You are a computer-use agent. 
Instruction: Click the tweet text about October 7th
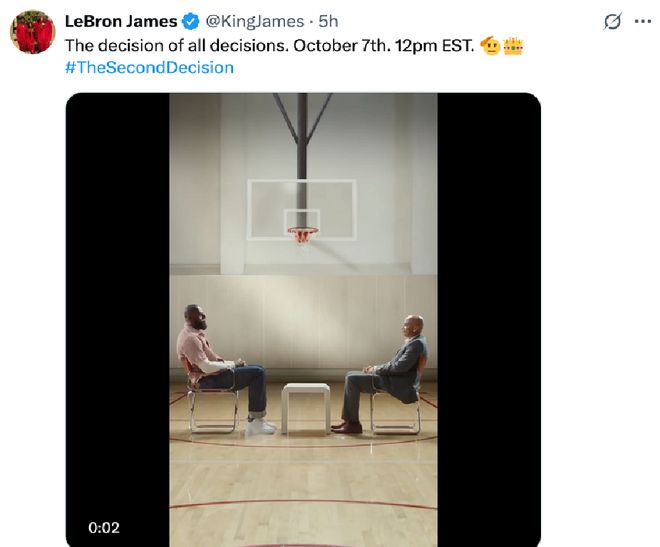click(269, 46)
